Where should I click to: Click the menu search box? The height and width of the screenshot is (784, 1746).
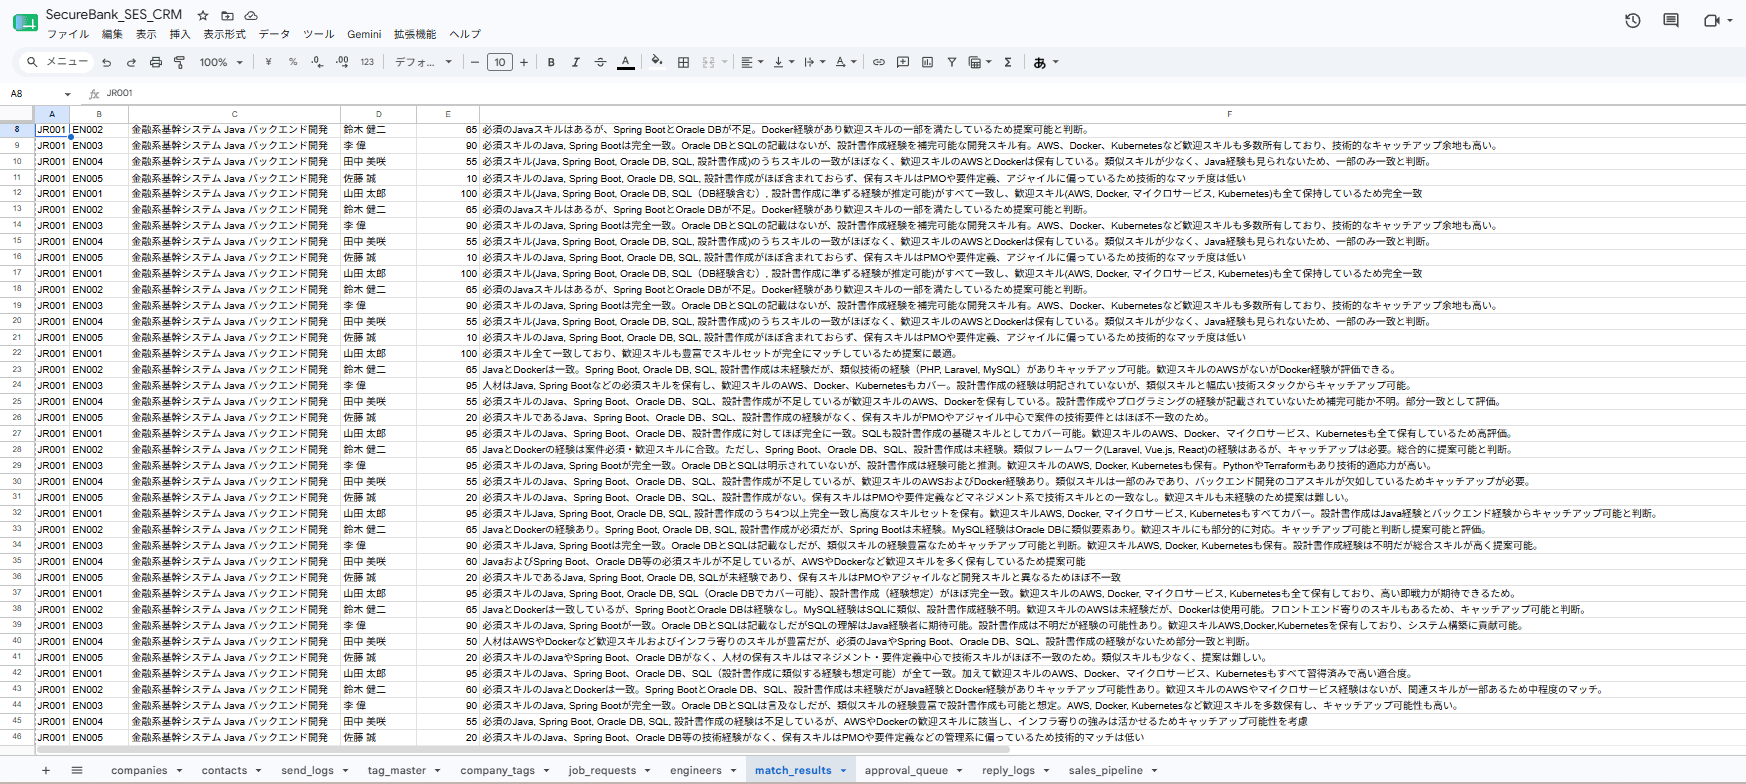[x=58, y=62]
